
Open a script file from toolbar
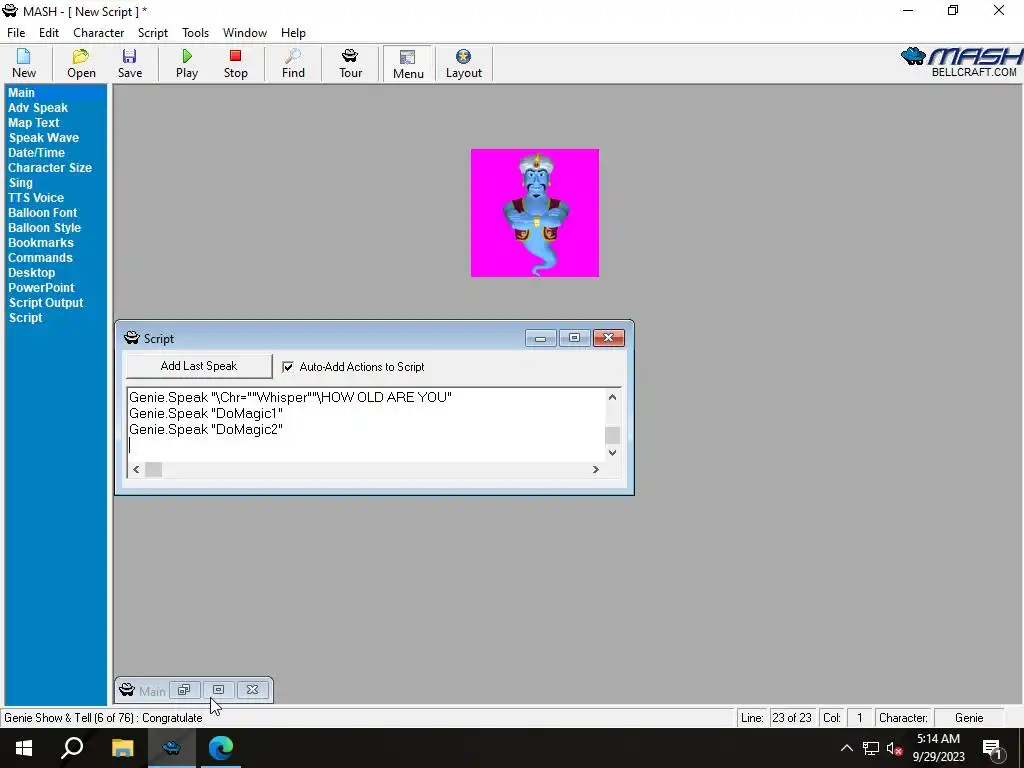pyautogui.click(x=81, y=63)
